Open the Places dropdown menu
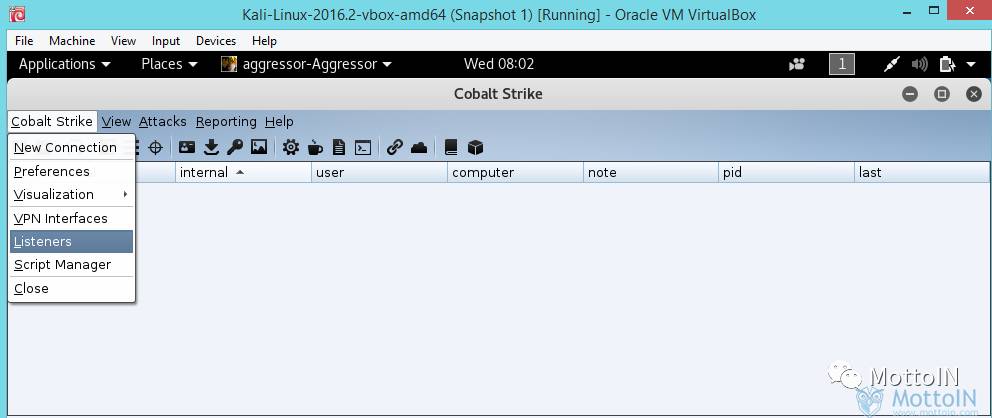 tap(169, 64)
